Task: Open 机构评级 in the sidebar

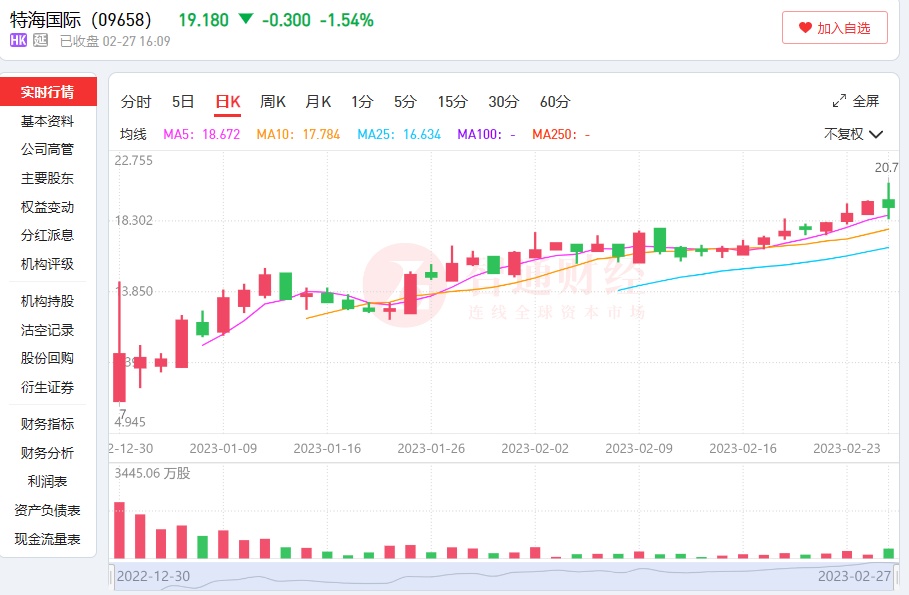Action: coord(48,264)
